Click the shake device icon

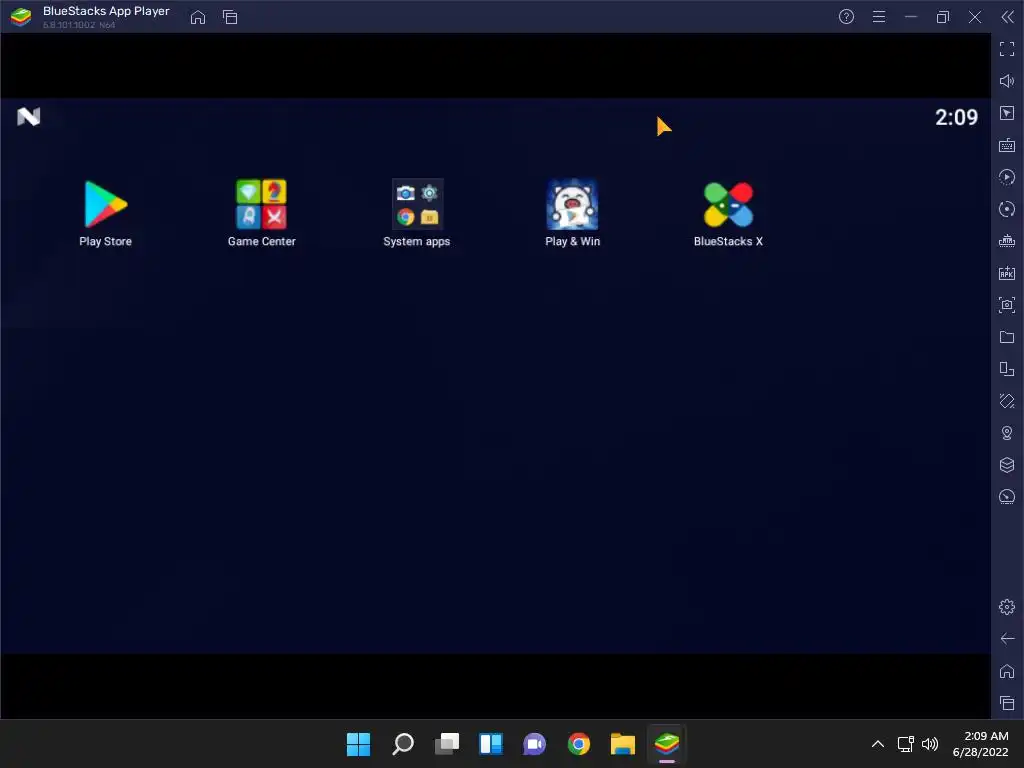click(x=1007, y=401)
